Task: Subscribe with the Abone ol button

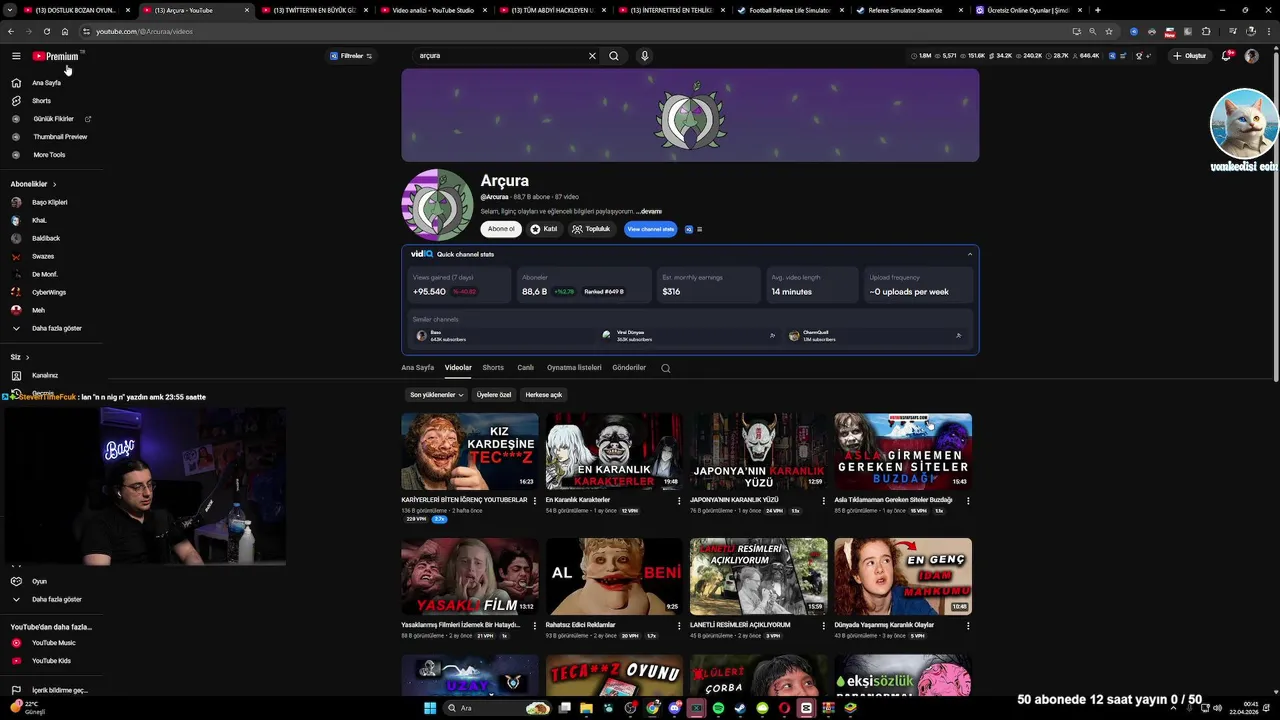Action: click(501, 229)
